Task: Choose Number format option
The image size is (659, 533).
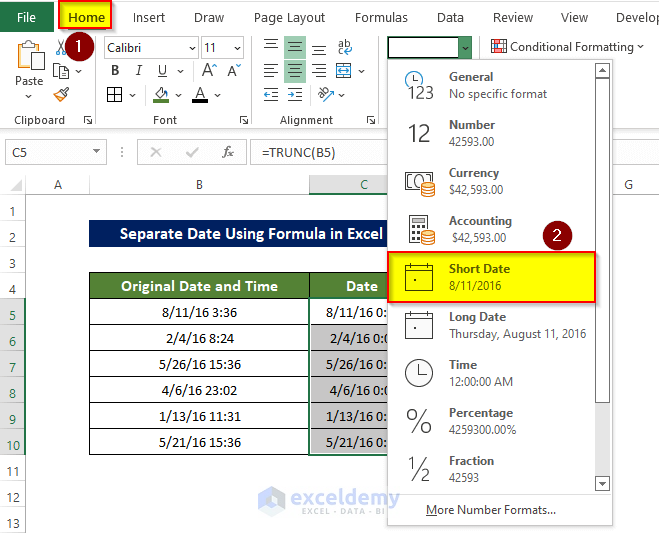Action: [x=491, y=133]
